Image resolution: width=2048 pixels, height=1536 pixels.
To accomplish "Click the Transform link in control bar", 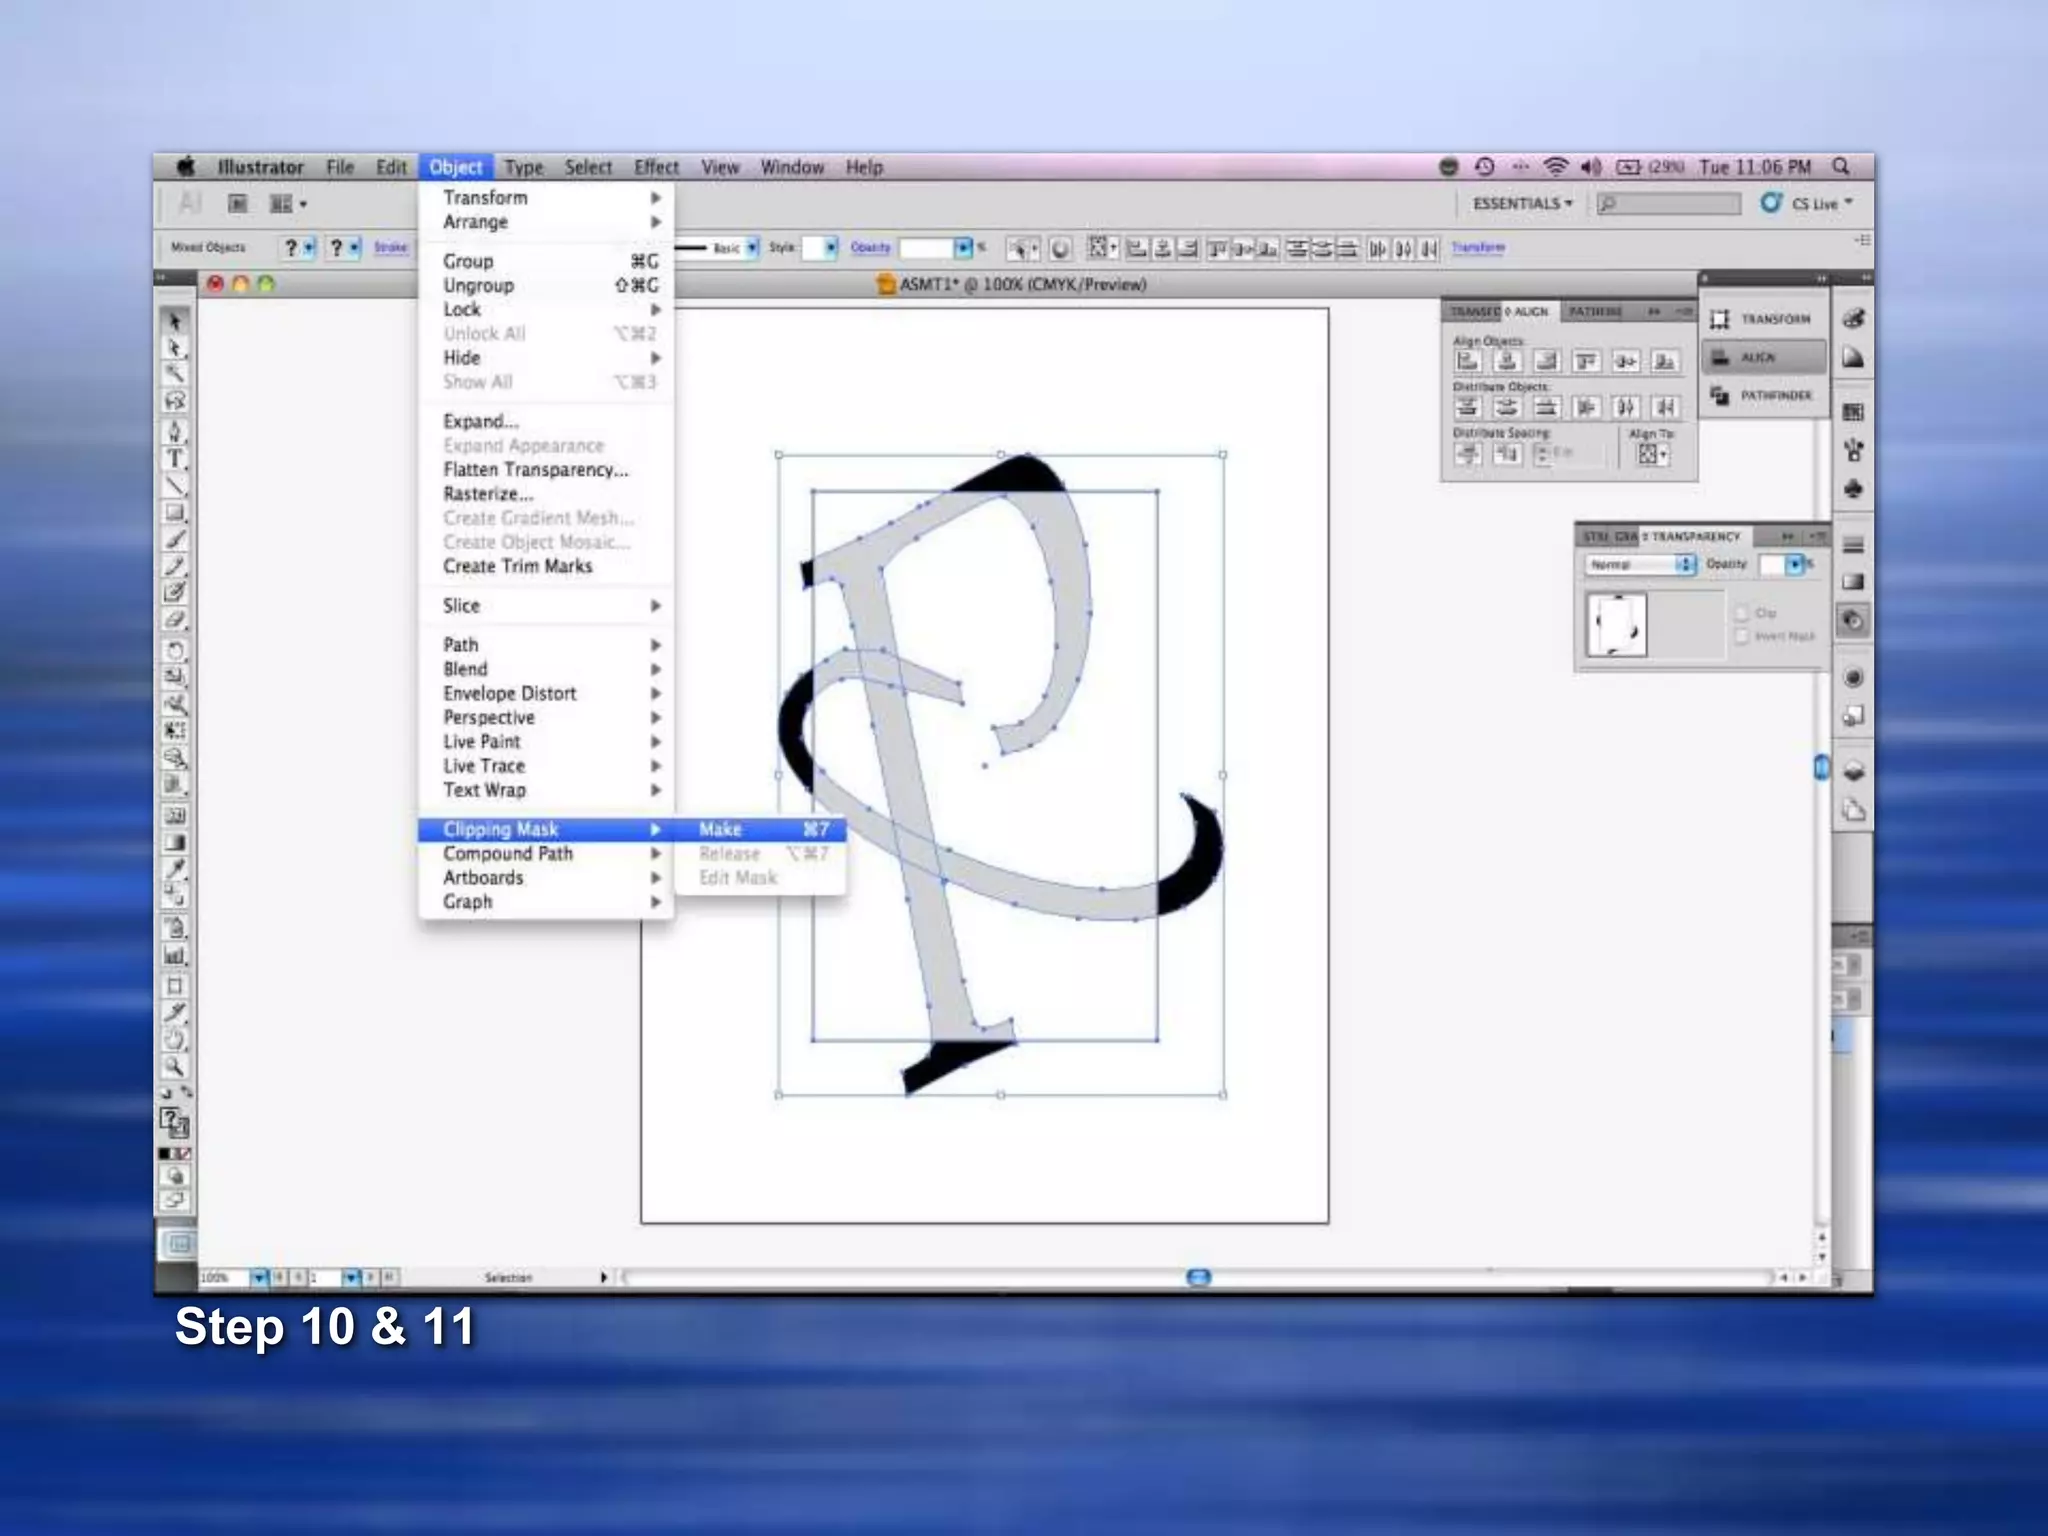I will (x=1477, y=247).
